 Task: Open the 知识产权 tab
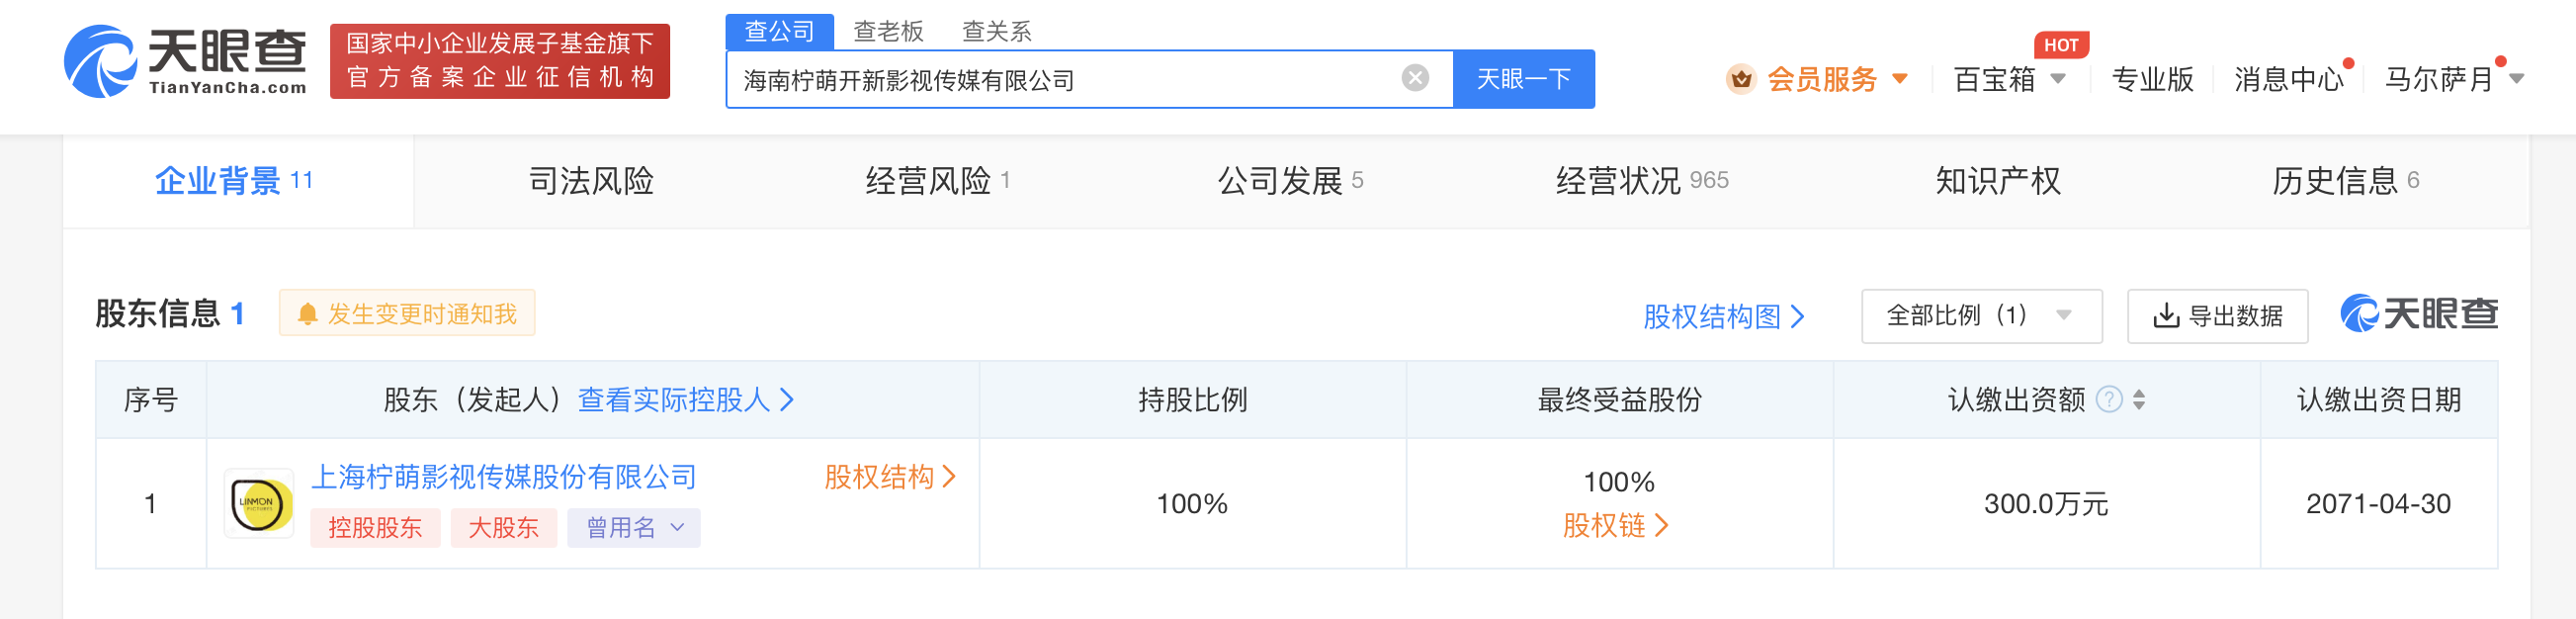pos(1997,181)
